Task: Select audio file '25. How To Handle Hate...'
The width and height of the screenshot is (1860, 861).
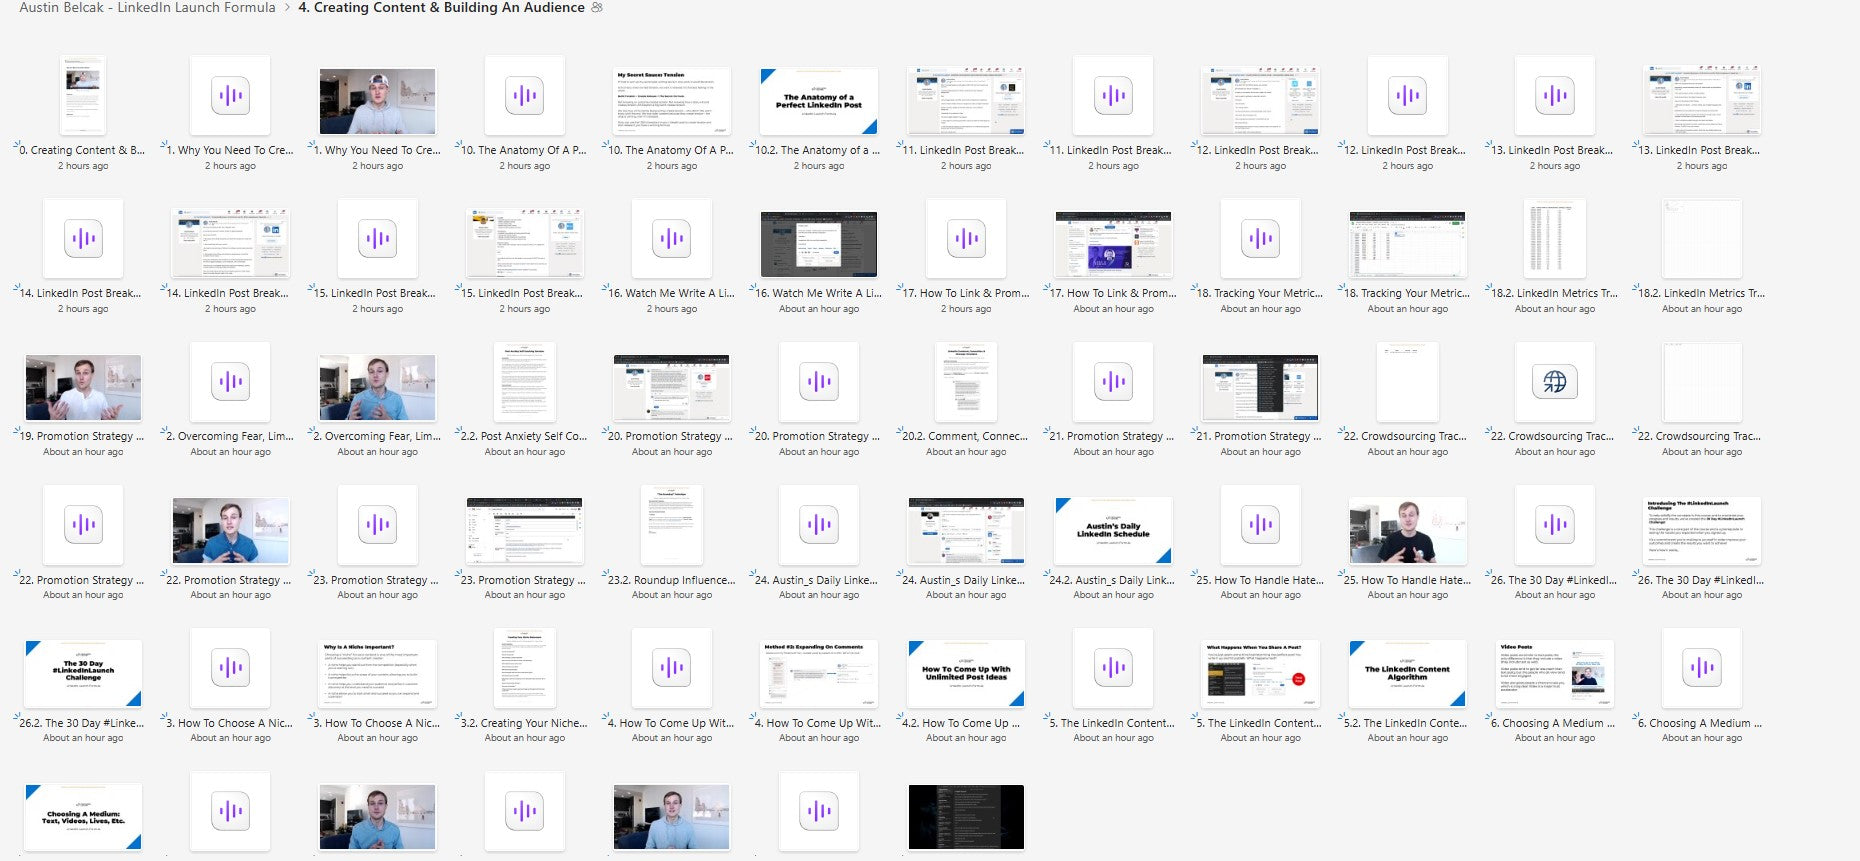Action: (1259, 525)
